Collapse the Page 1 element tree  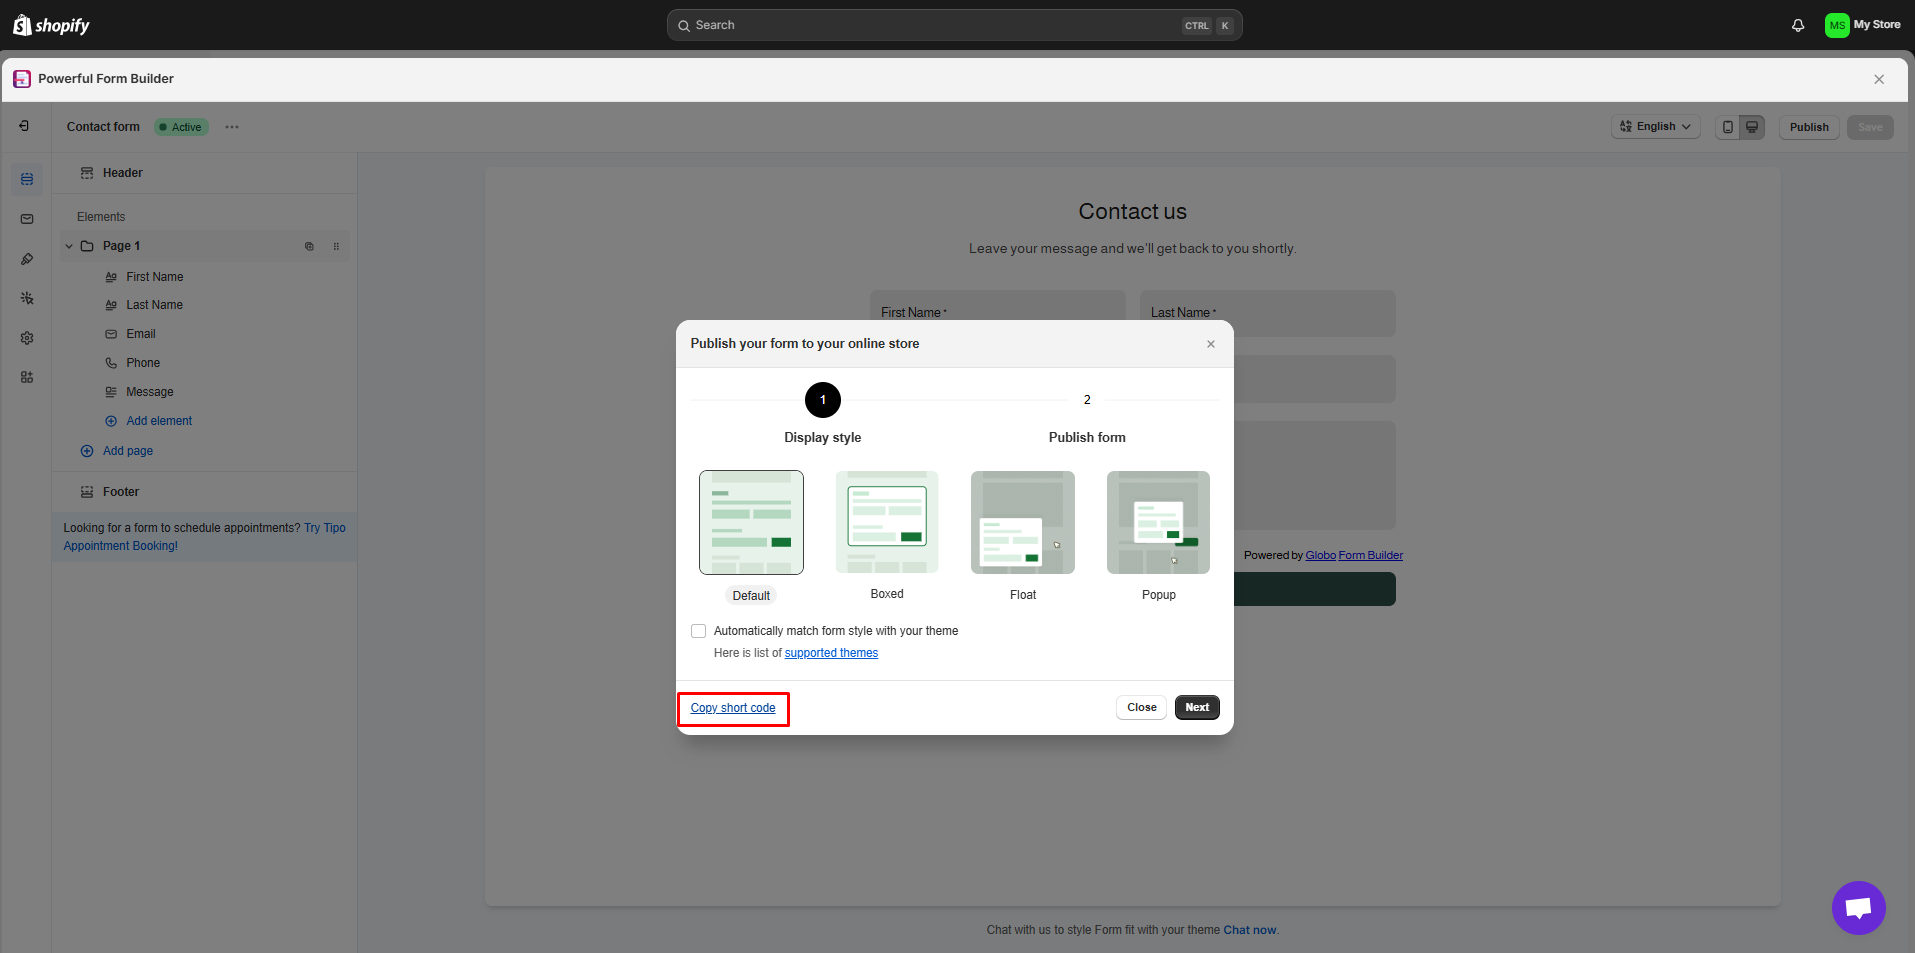pyautogui.click(x=68, y=246)
